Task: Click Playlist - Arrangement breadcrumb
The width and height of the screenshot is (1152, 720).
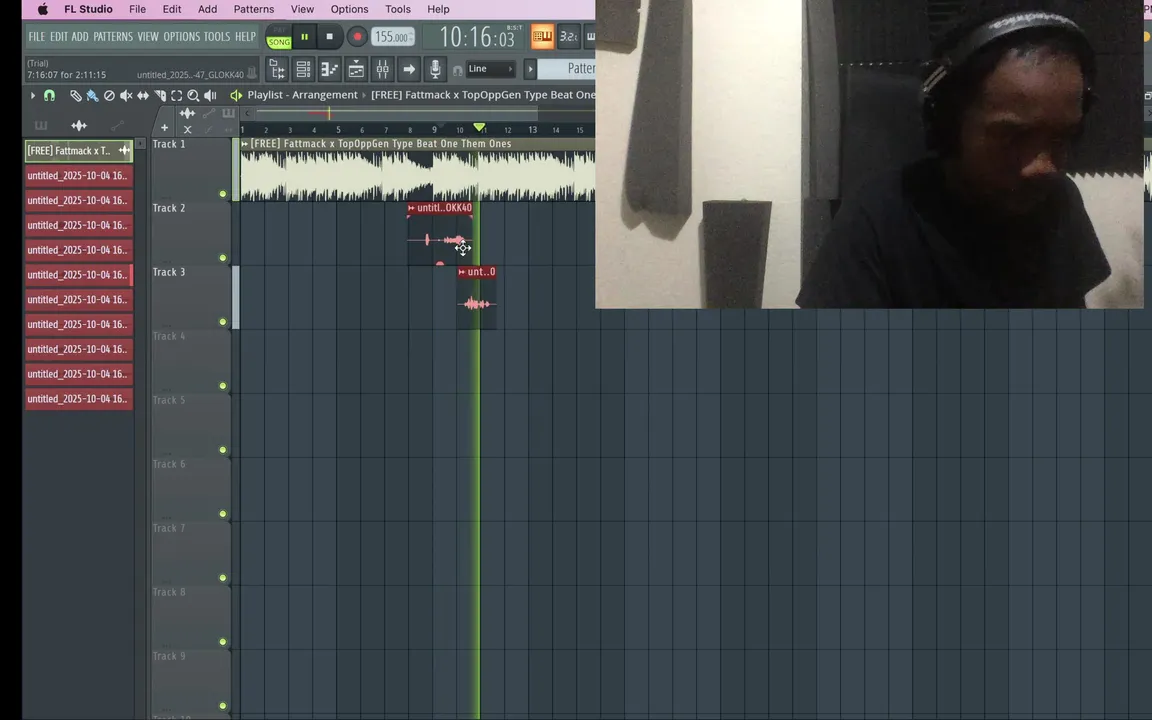Action: pos(302,95)
